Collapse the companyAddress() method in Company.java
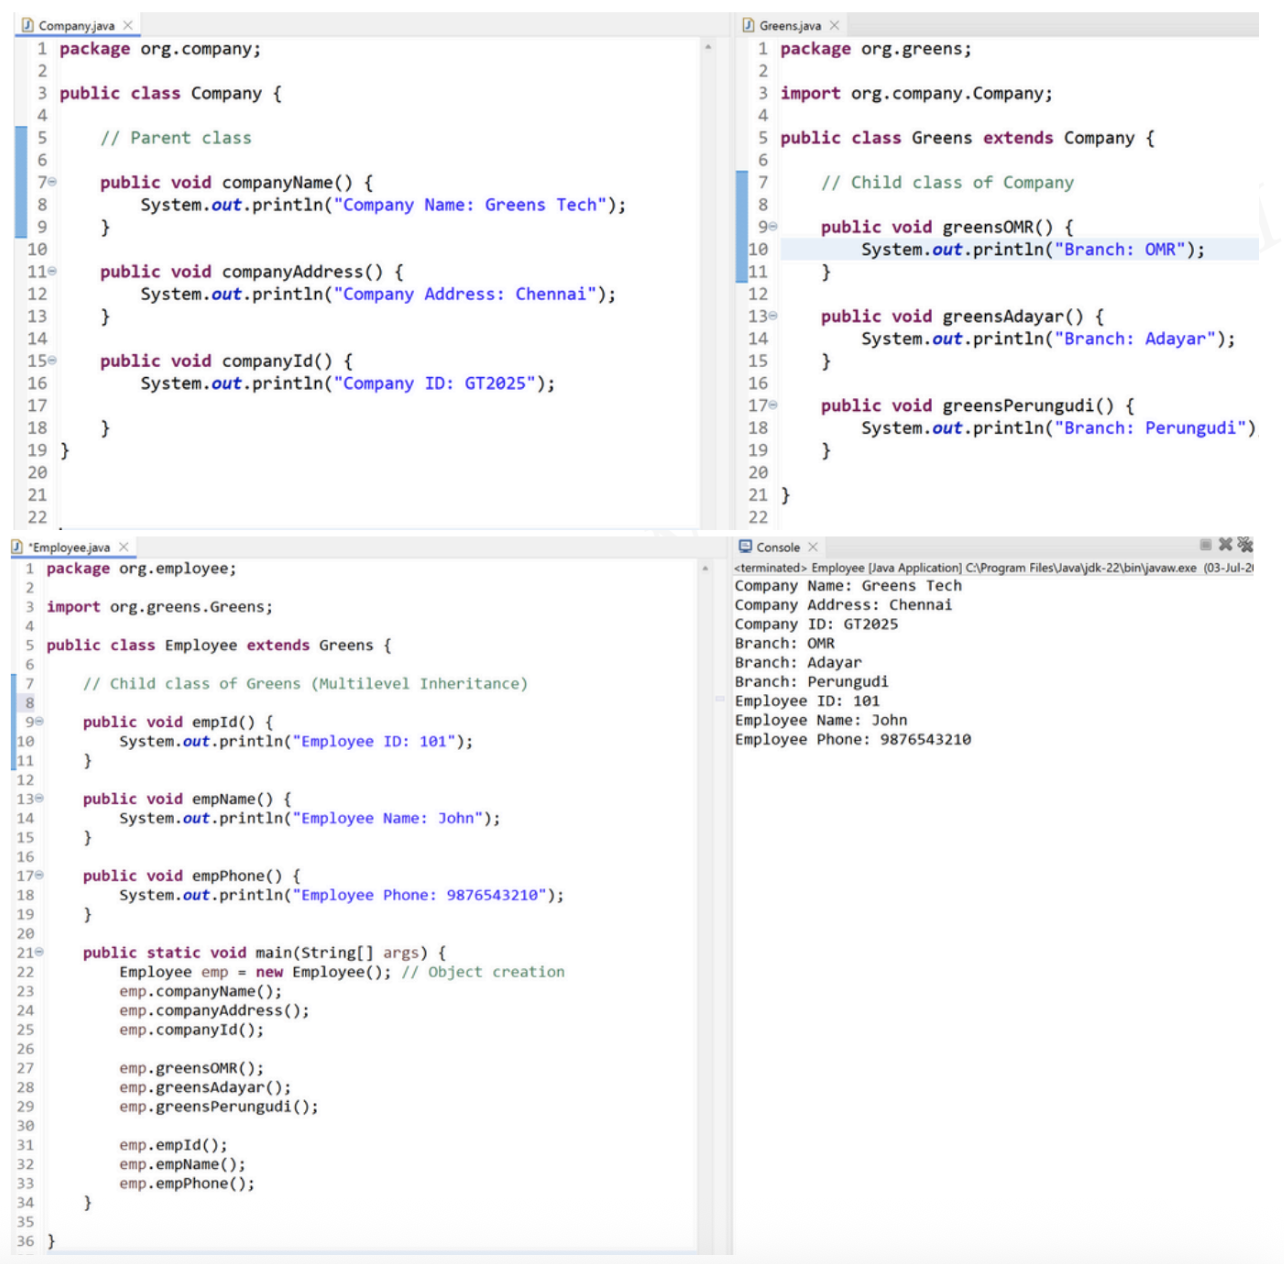 [x=52, y=271]
